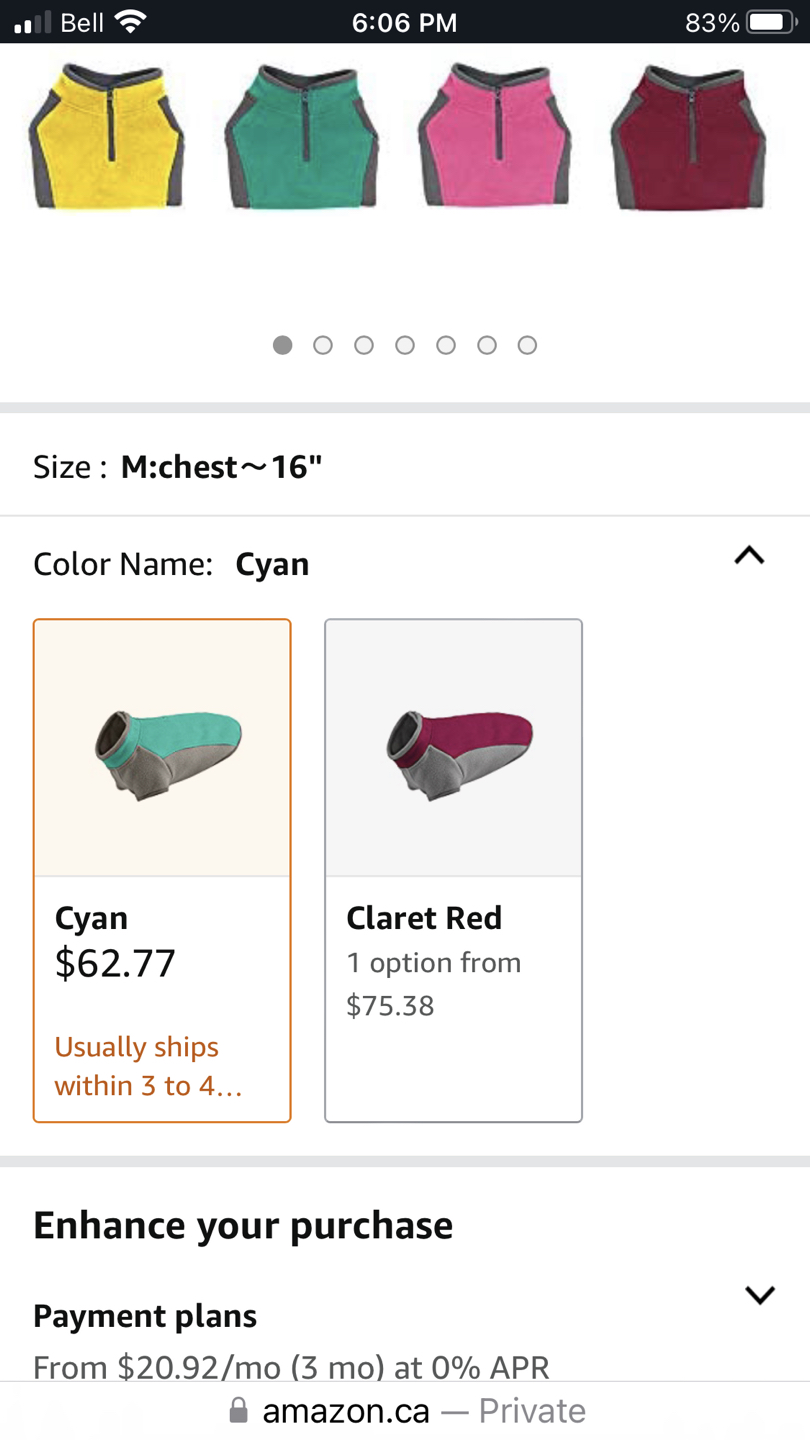
Task: Choose the Cyan color option card
Action: click(162, 870)
